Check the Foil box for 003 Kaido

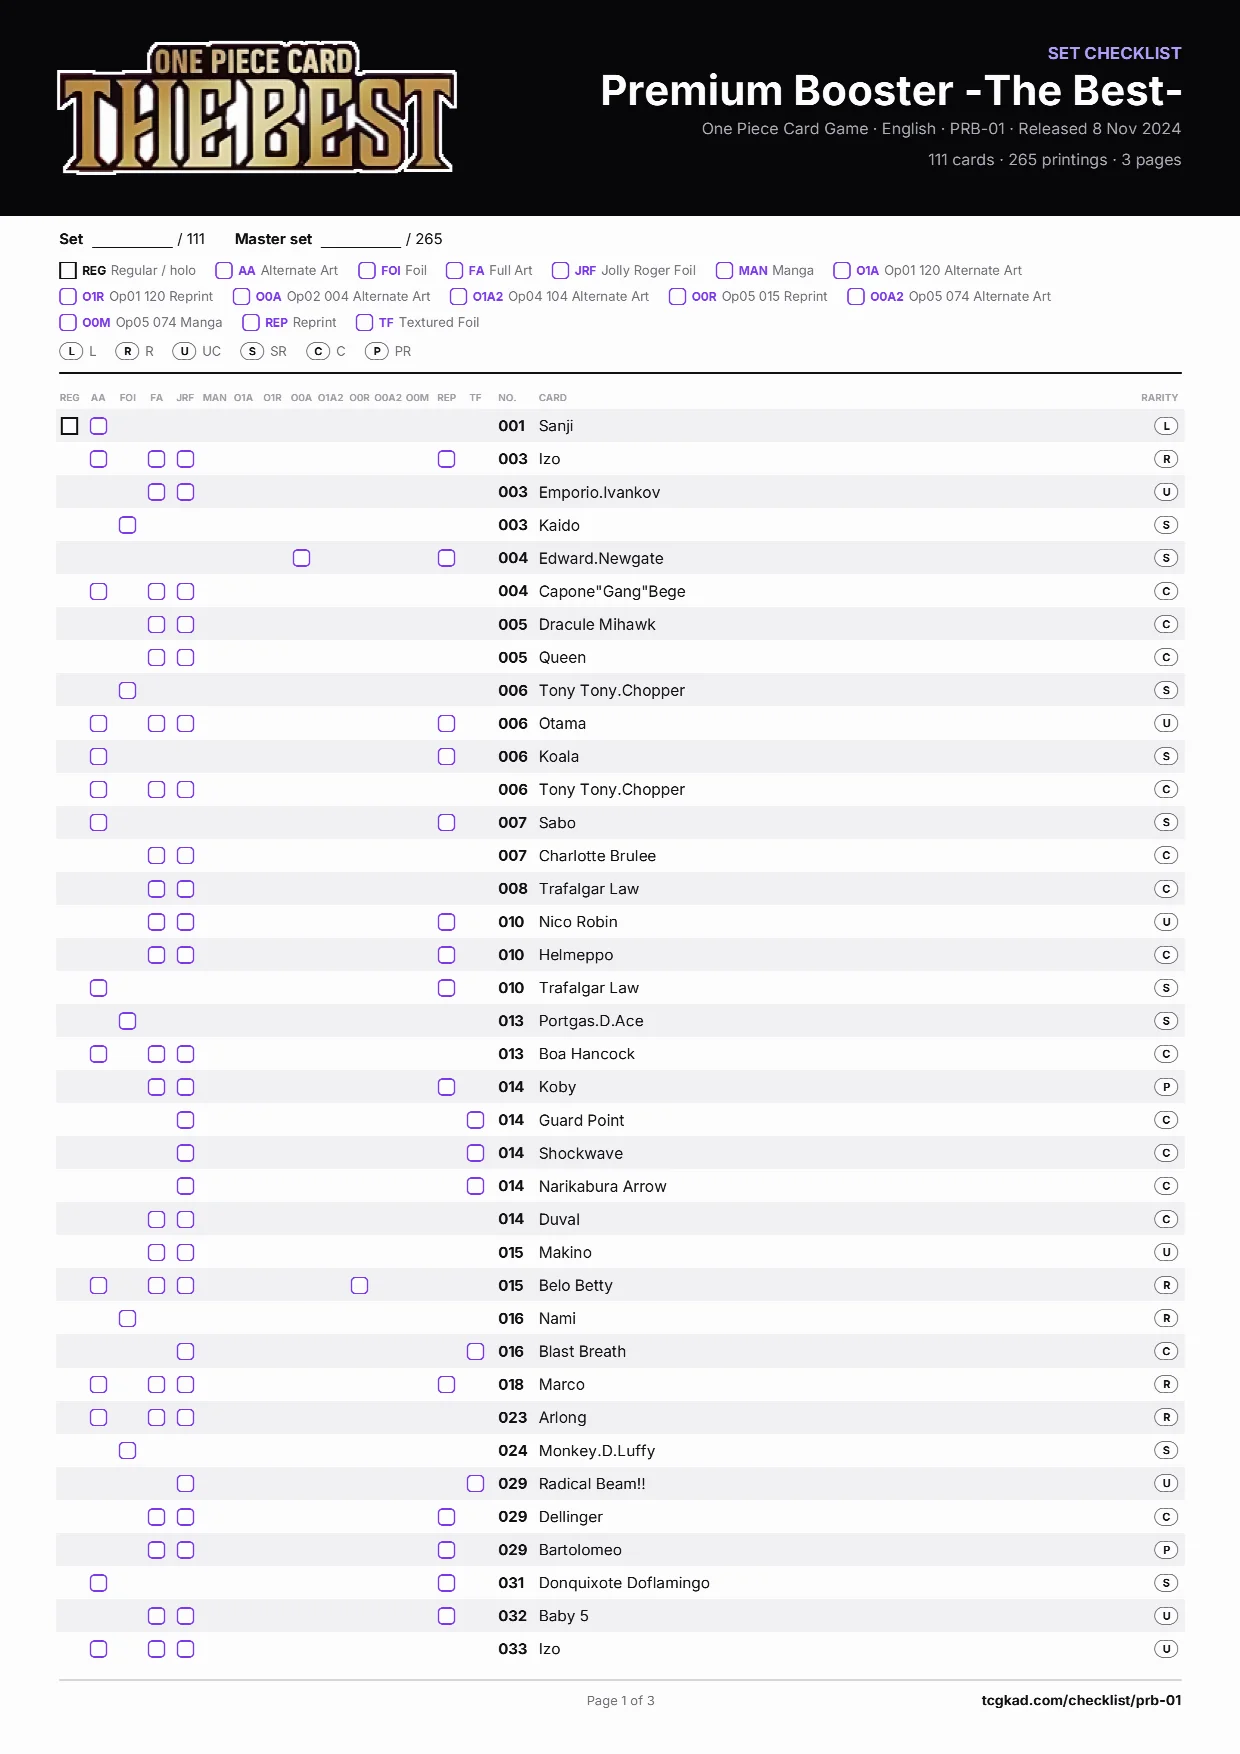pyautogui.click(x=127, y=525)
